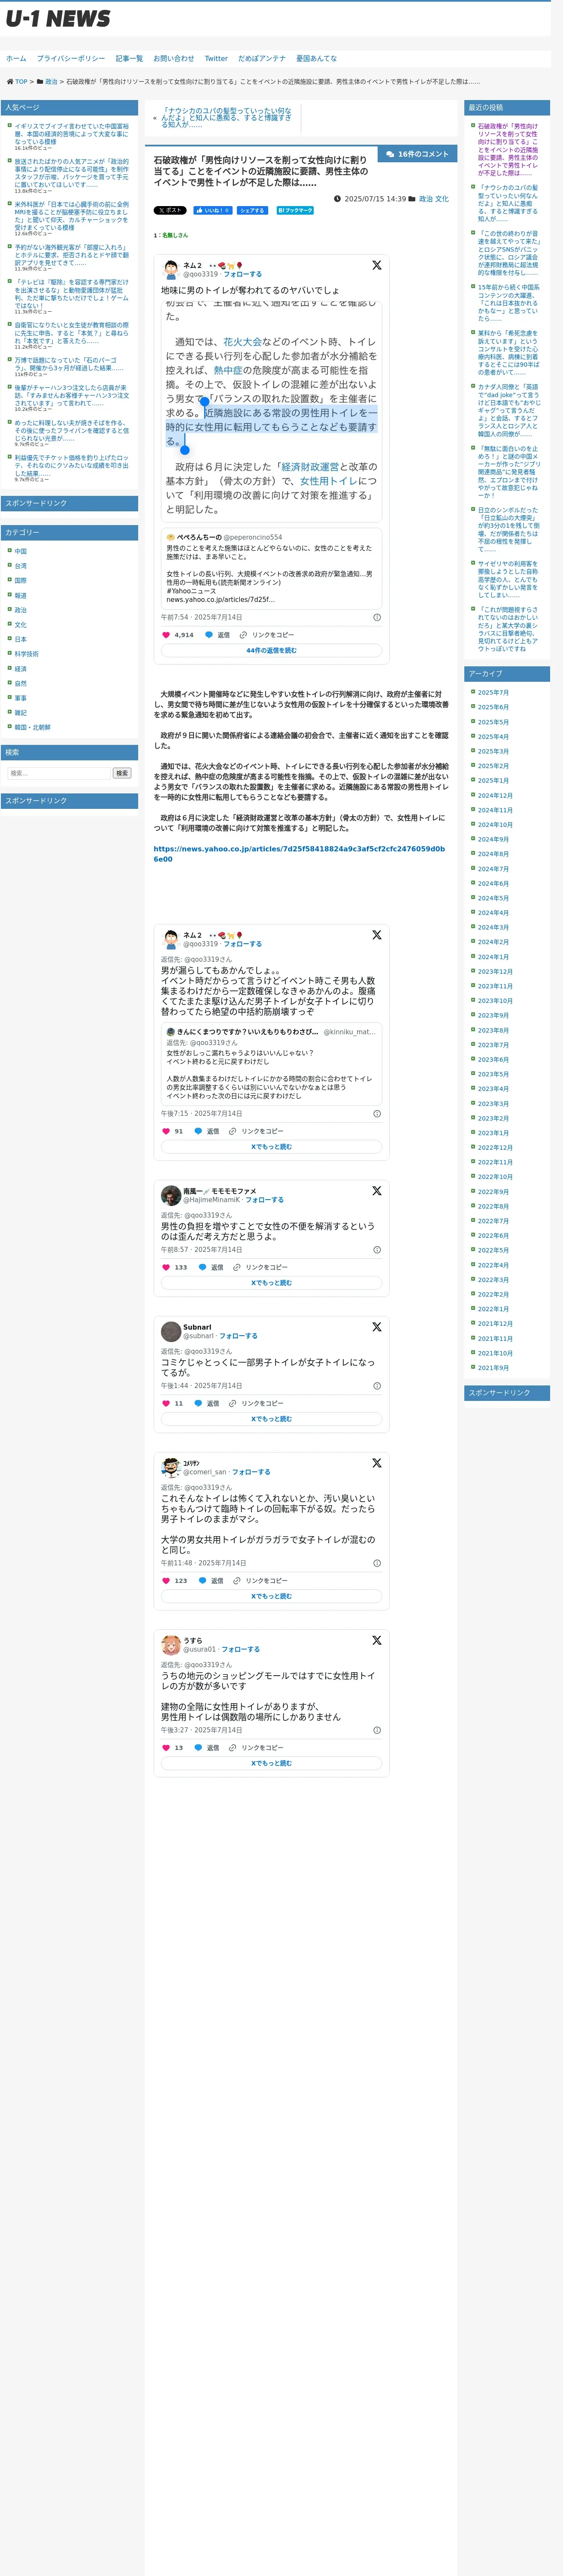The image size is (563, 2576).
Task: Open info icon on comeri_san's tweet
Action: [x=377, y=1563]
